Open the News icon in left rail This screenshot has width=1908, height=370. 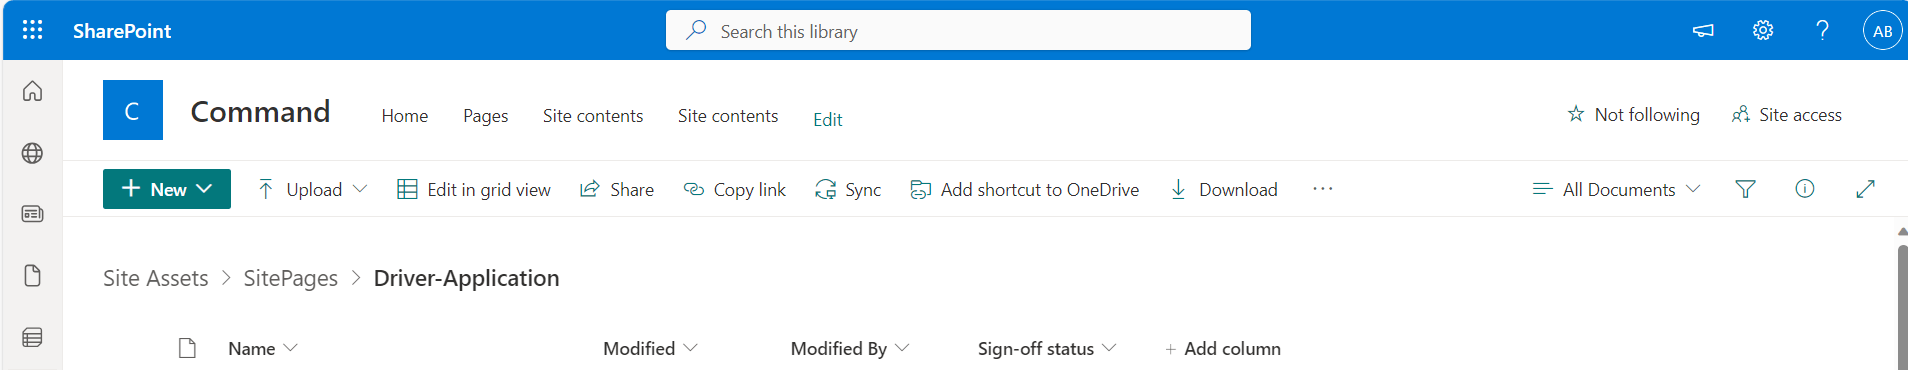(x=32, y=214)
